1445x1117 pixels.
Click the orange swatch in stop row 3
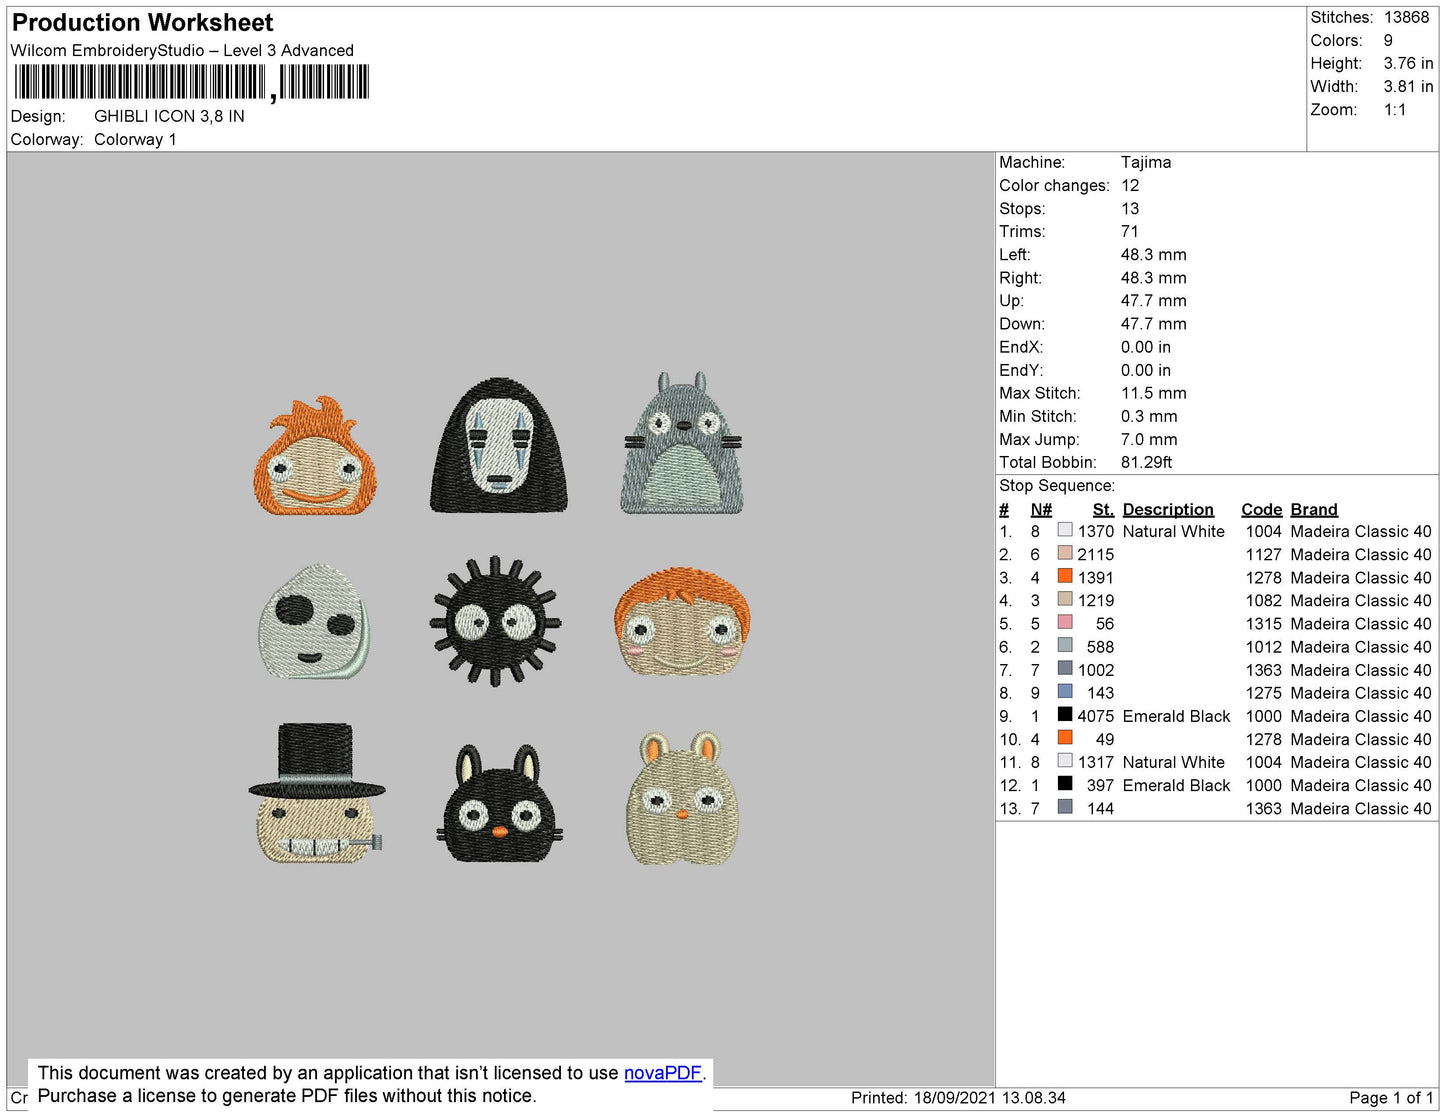1065,576
